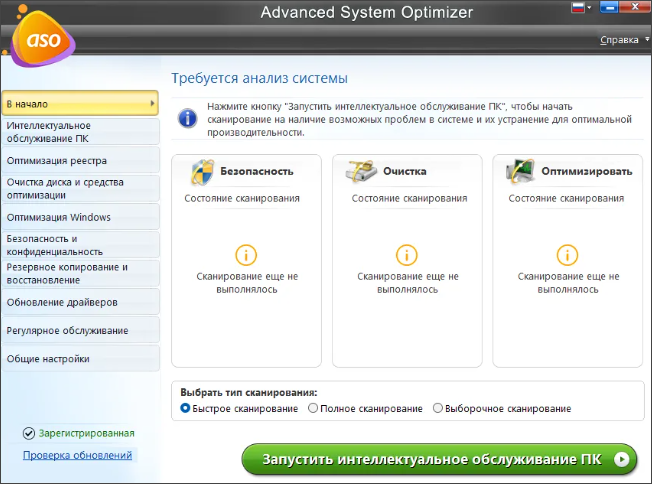The width and height of the screenshot is (652, 484).
Task: Go to В начало section
Action: tap(80, 103)
